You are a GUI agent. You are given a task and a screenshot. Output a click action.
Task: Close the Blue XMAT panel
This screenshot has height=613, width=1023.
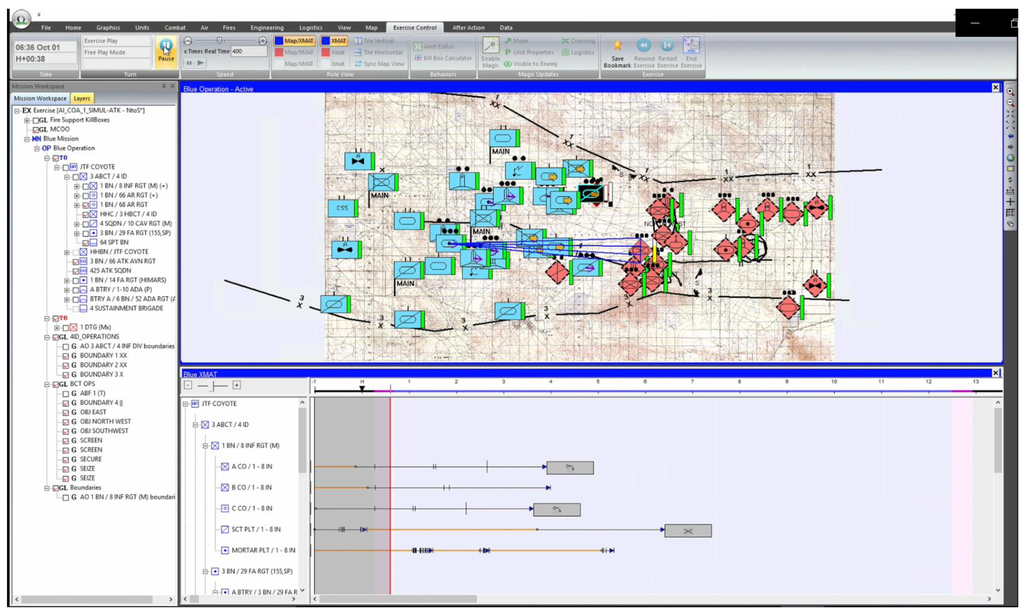996,373
